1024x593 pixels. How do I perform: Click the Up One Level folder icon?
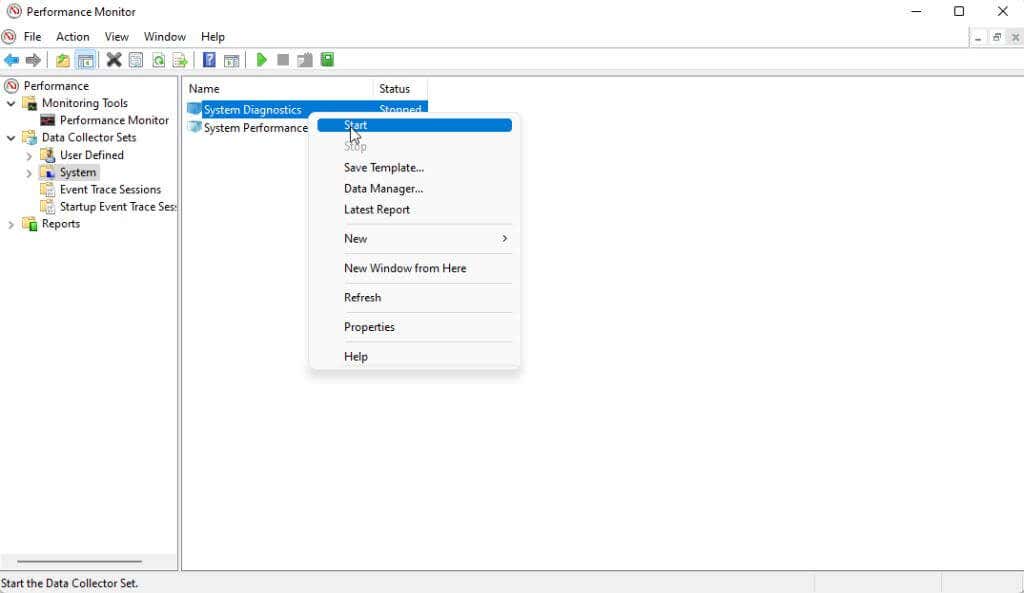(x=63, y=60)
